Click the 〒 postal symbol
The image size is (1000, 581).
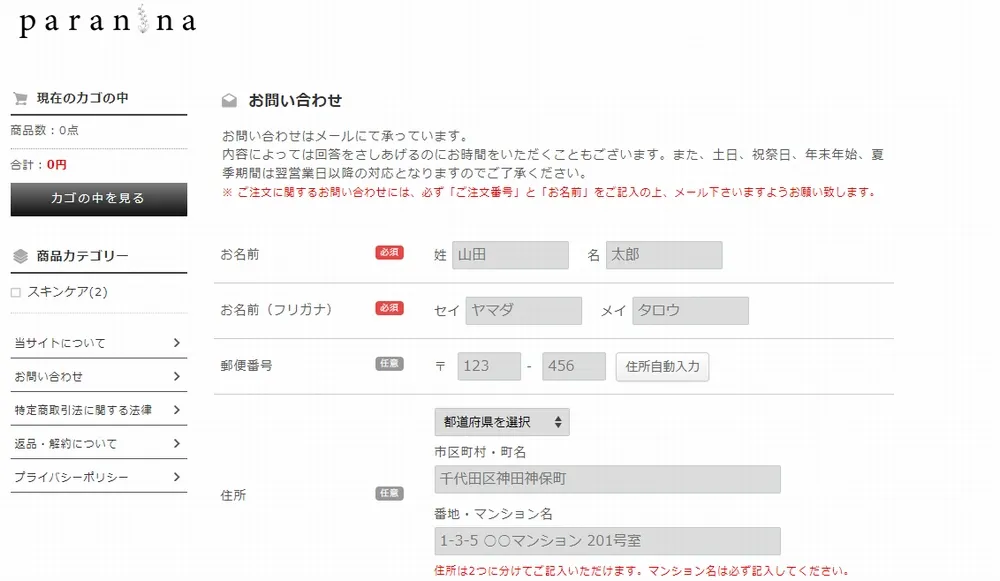[x=440, y=366]
